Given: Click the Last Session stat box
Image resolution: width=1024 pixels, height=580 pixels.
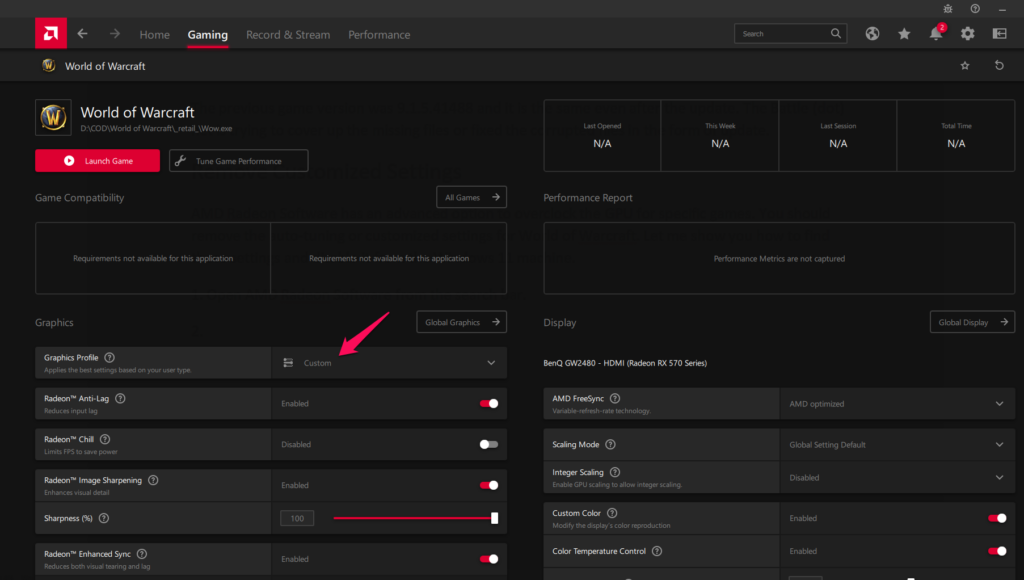Looking at the screenshot, I should click(838, 135).
